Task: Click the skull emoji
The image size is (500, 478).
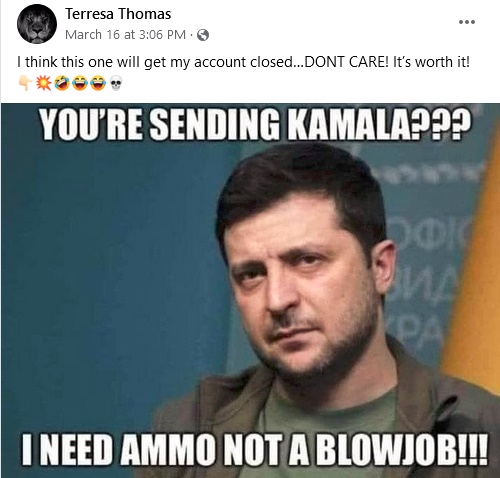Action: point(116,83)
